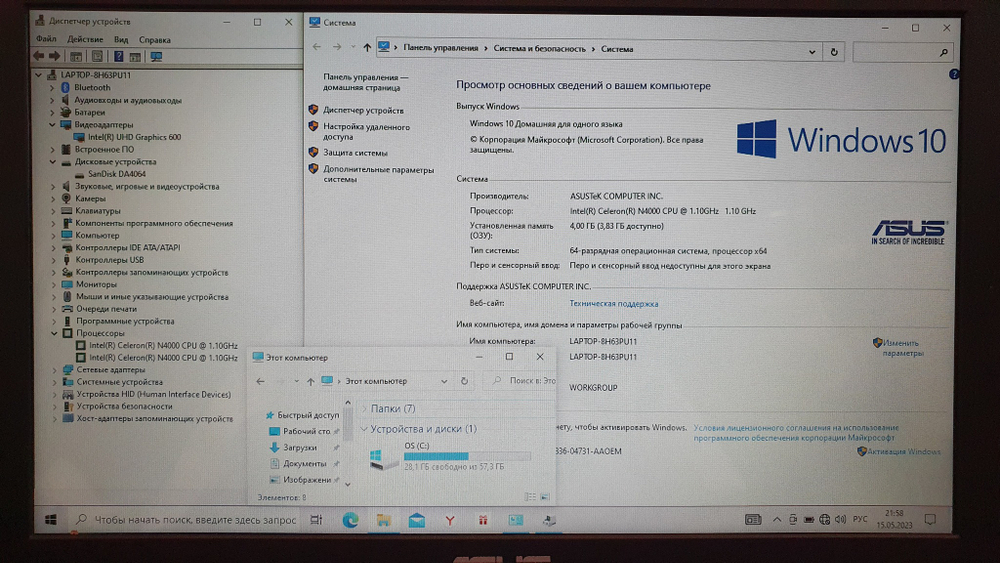The image size is (1000, 563).
Task: Collapse the Дисковые устройства node
Action: coord(52,162)
